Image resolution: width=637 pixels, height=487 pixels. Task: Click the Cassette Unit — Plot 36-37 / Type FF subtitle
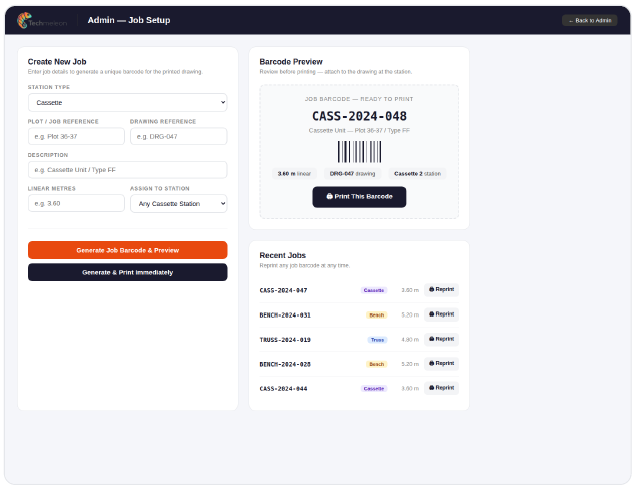359,131
